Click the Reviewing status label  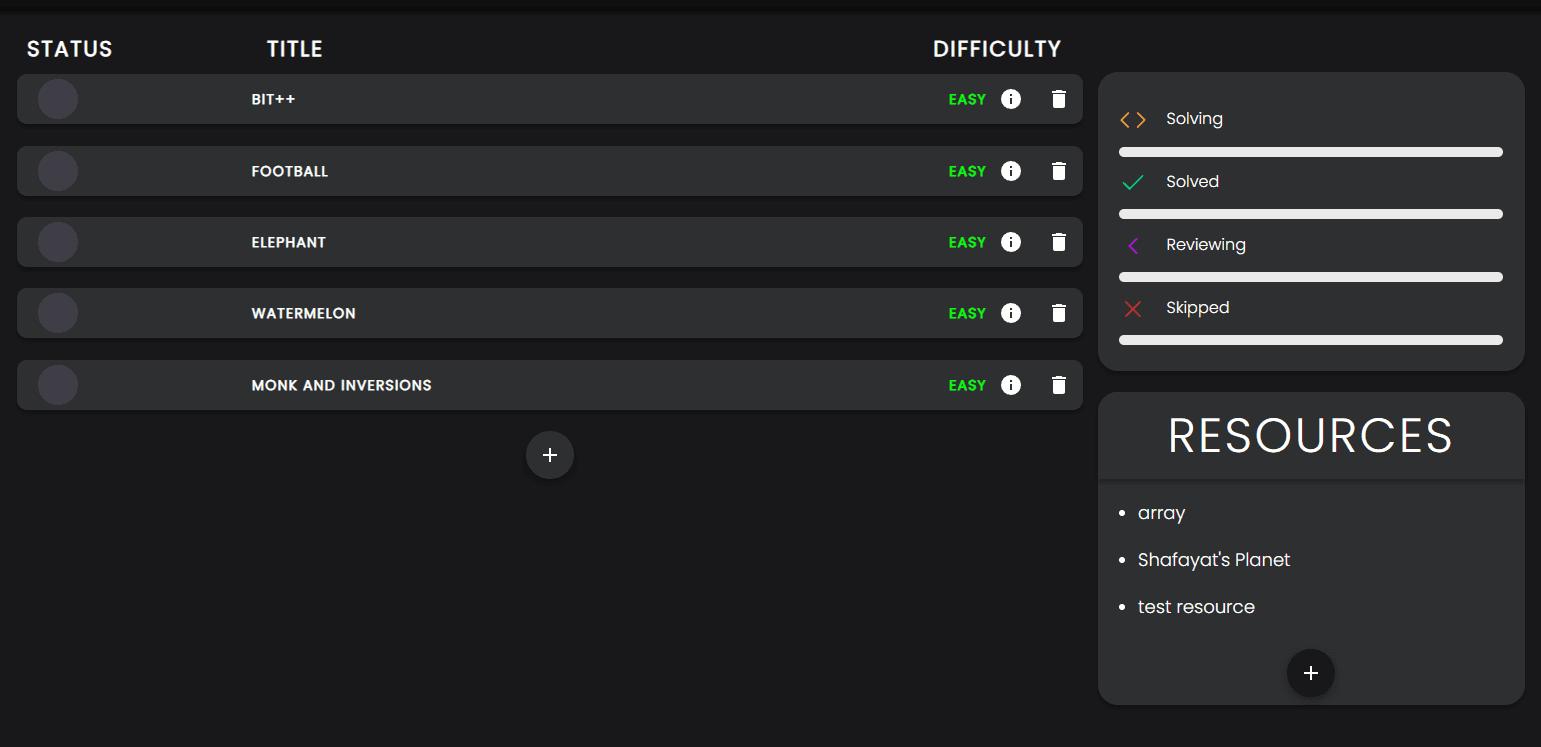click(1206, 245)
